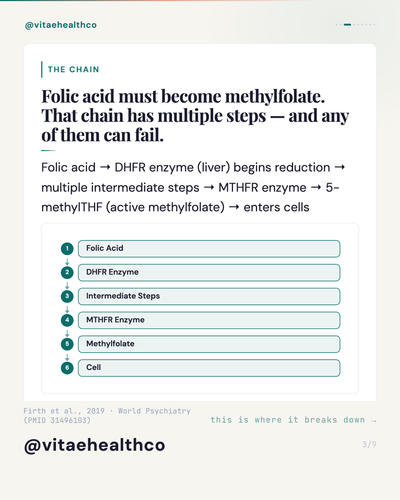This screenshot has width=400, height=500.
Task: Click the step 4 numbered circle
Action: coord(67,320)
